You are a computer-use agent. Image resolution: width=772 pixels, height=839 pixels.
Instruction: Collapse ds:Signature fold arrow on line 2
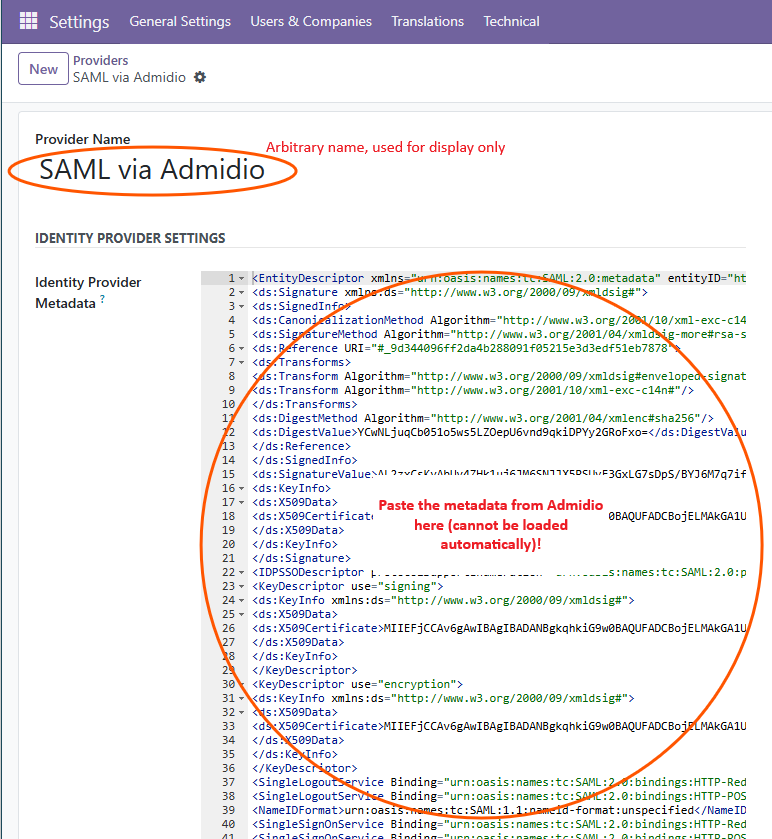click(242, 292)
